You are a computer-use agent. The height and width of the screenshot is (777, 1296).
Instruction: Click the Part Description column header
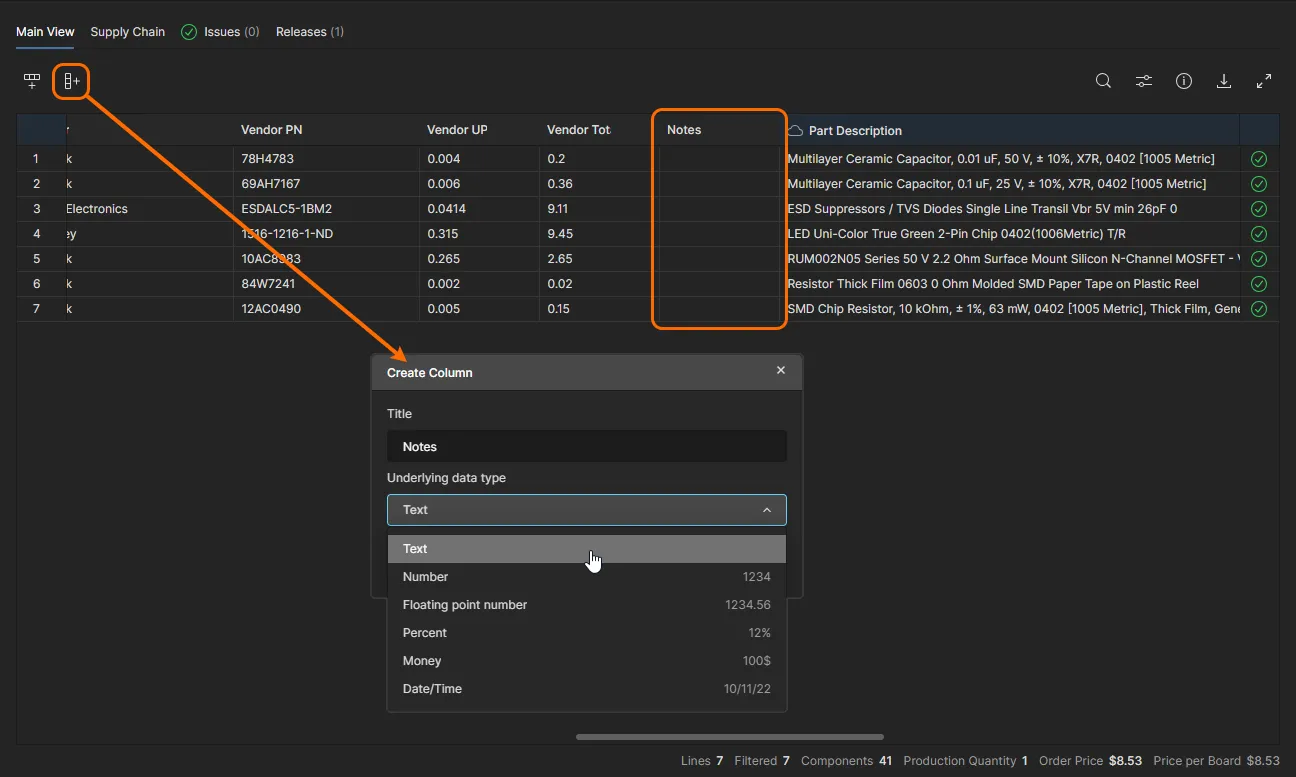tap(855, 131)
